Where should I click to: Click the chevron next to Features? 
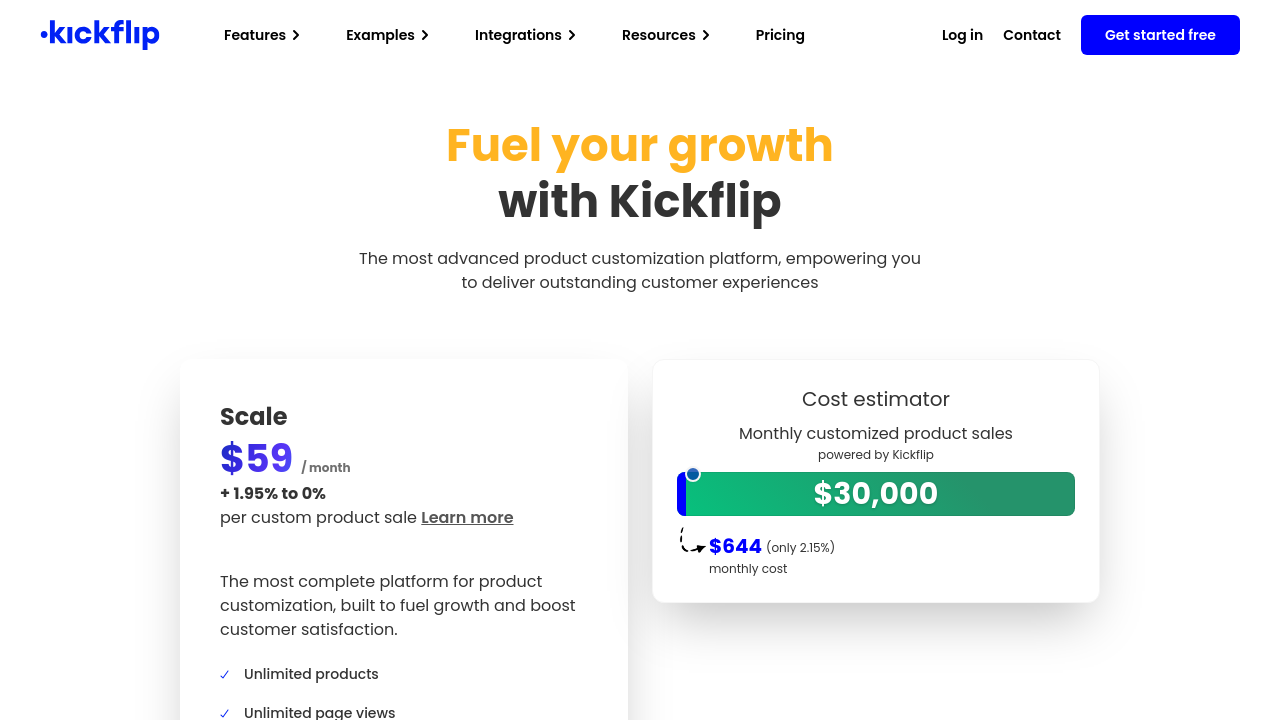[296, 35]
